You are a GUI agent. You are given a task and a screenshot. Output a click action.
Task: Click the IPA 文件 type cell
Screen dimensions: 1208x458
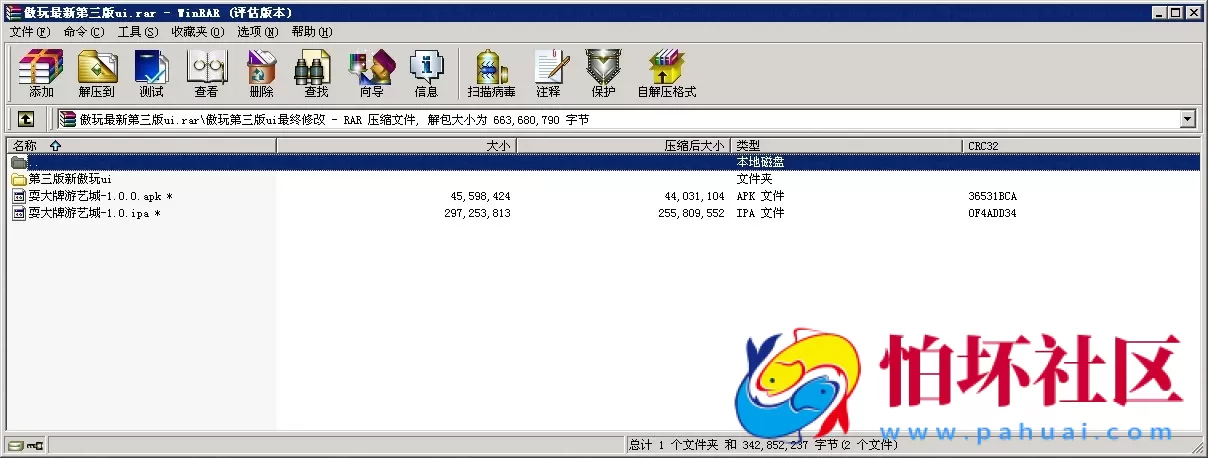[760, 213]
